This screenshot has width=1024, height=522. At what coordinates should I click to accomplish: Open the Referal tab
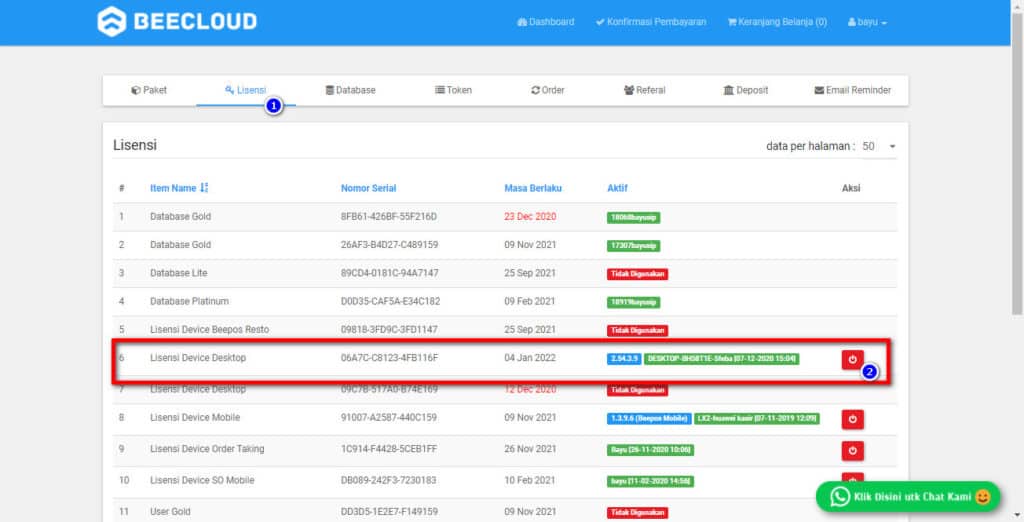(645, 90)
